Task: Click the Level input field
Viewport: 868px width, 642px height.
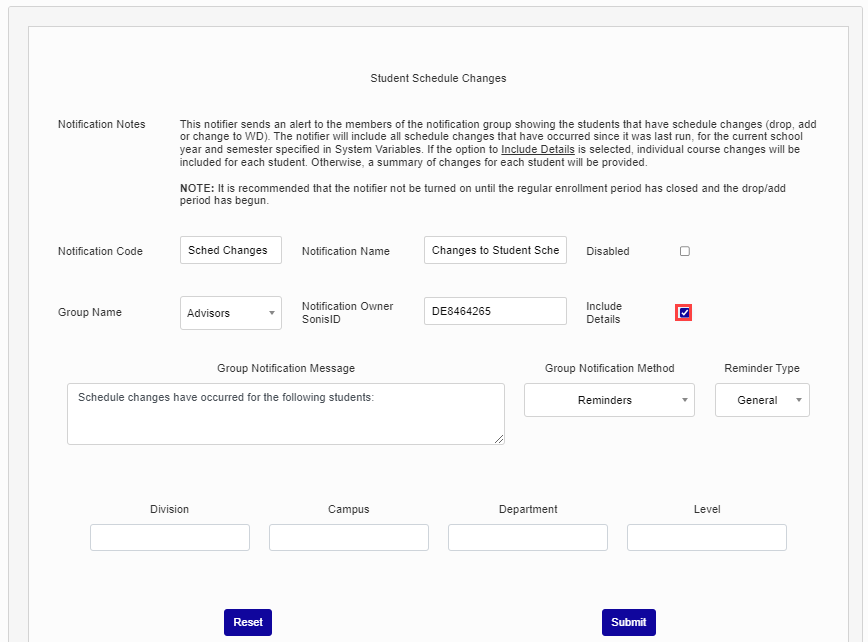Action: coord(706,537)
